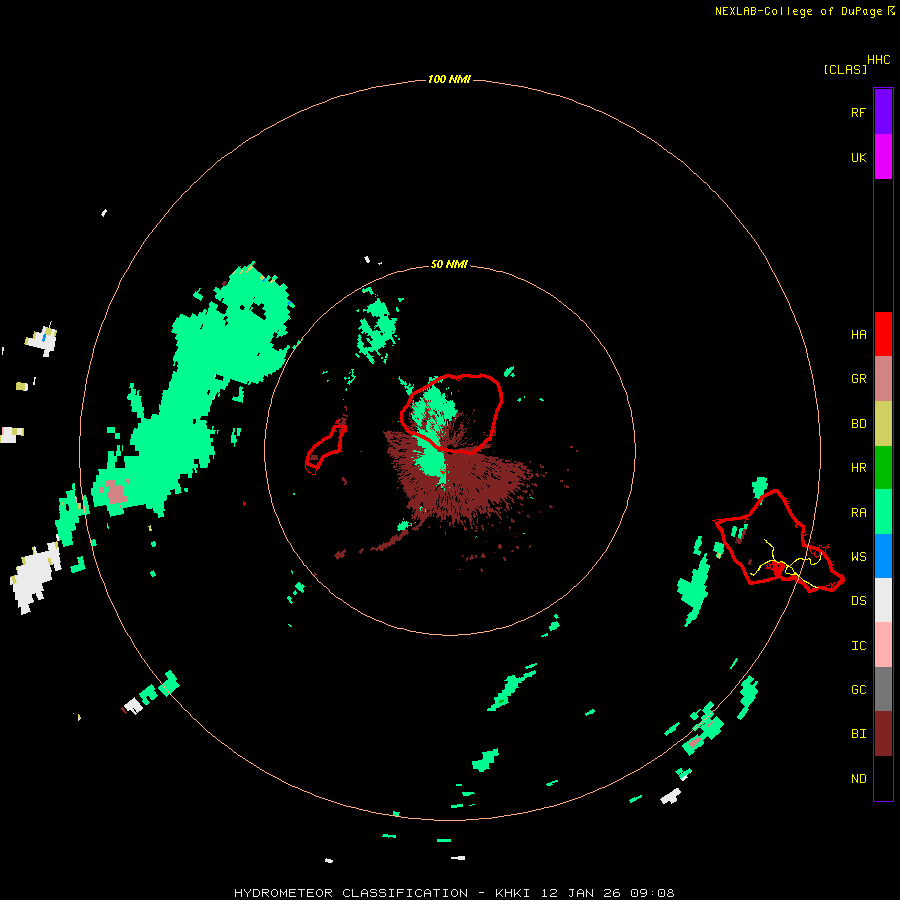Viewport: 900px width, 900px height.
Task: Click the ND black legend swatch
Action: (883, 778)
